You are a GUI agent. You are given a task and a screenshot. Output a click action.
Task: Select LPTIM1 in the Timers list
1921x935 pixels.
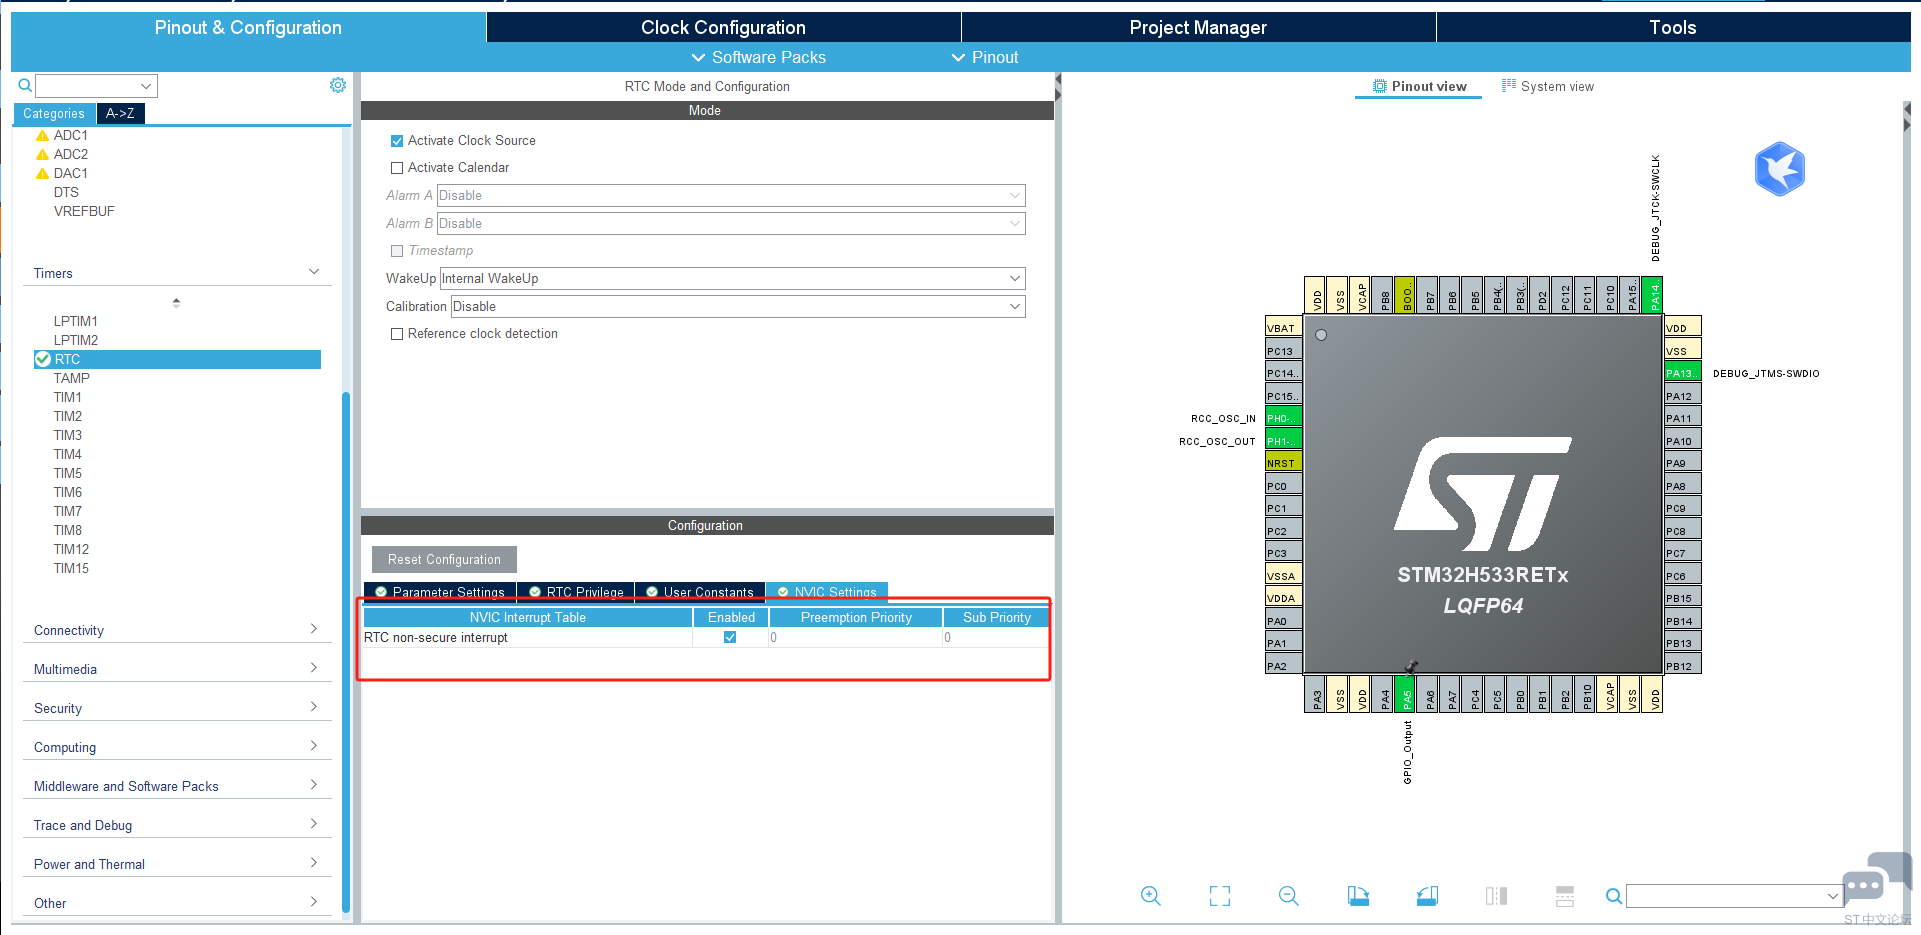click(x=76, y=321)
